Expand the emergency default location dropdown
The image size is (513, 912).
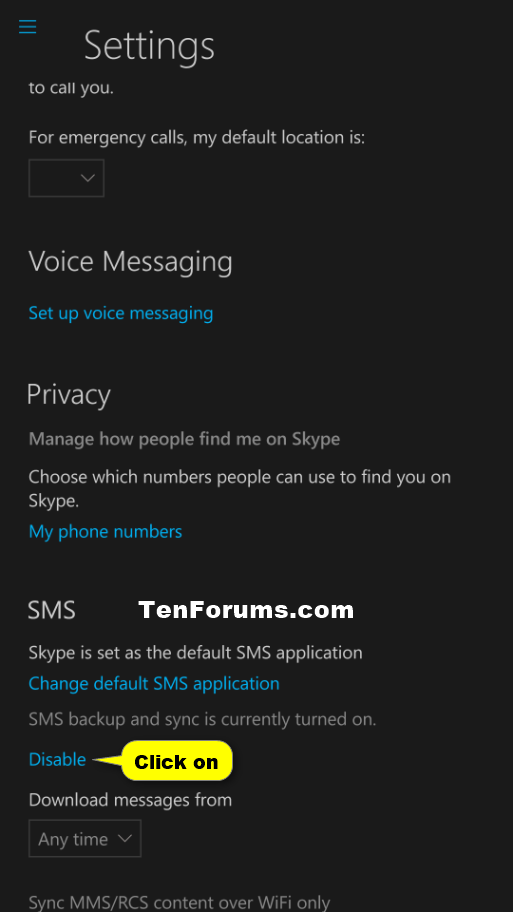(66, 178)
